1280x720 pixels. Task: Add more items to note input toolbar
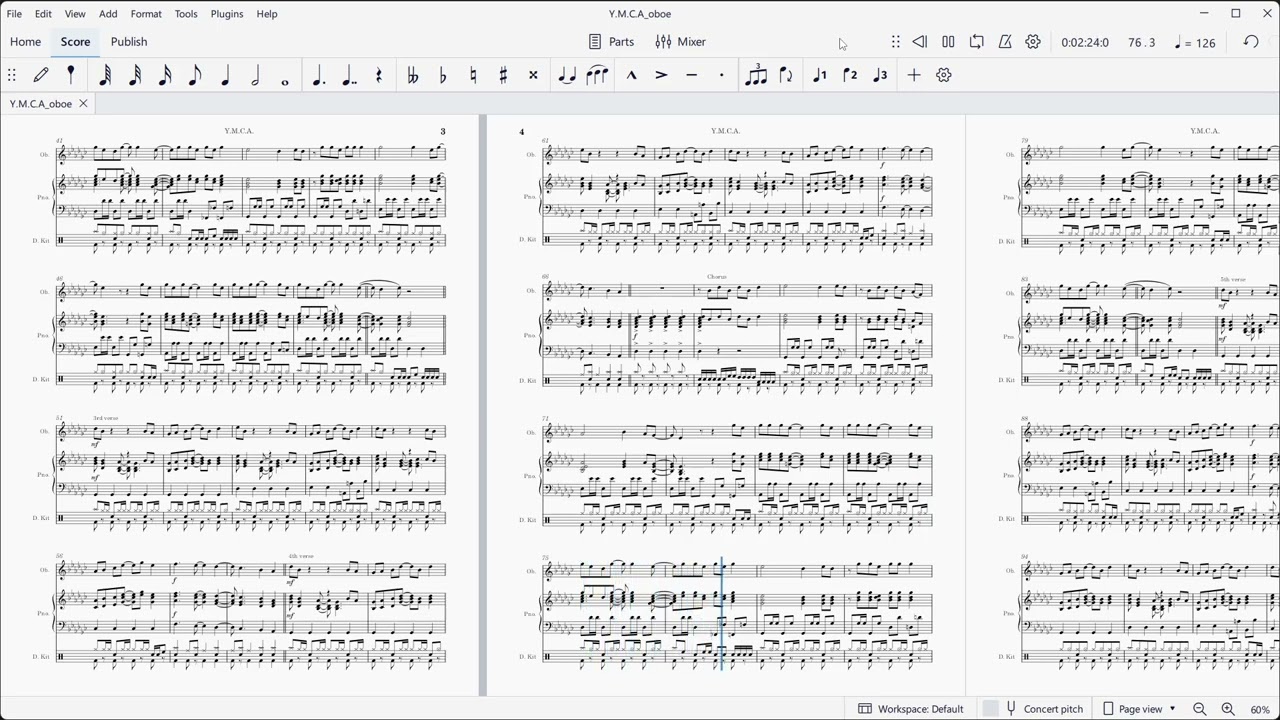[914, 75]
